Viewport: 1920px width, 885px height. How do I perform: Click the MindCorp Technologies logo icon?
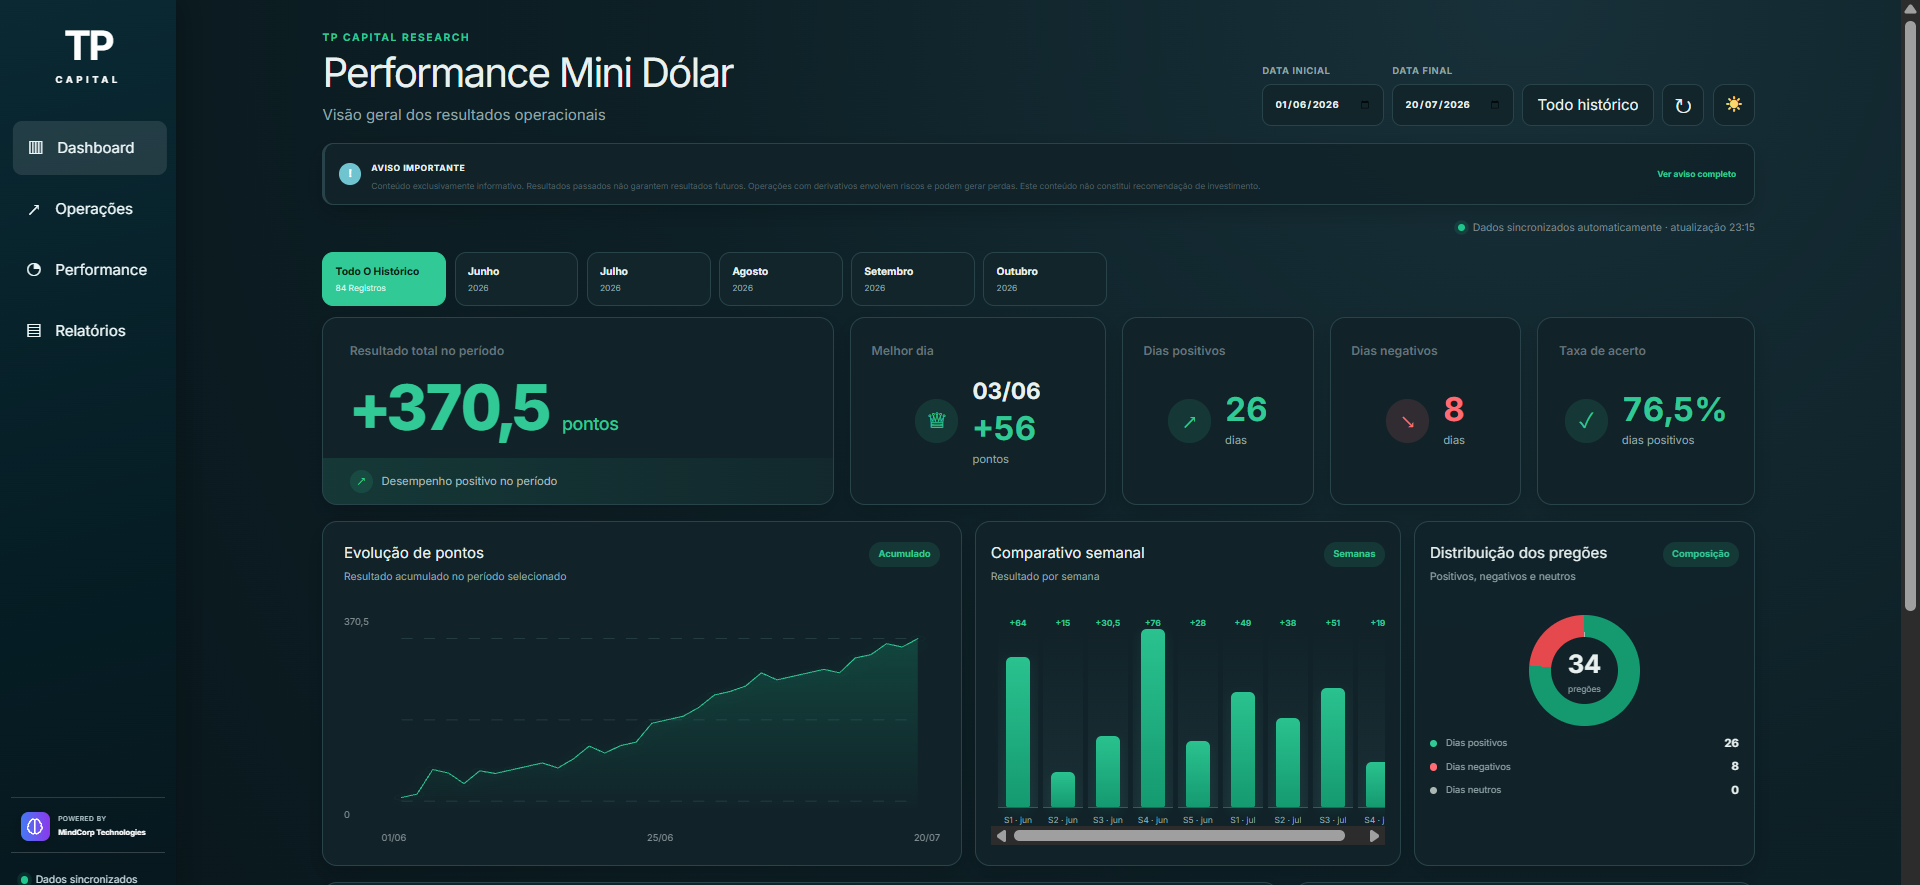35,826
